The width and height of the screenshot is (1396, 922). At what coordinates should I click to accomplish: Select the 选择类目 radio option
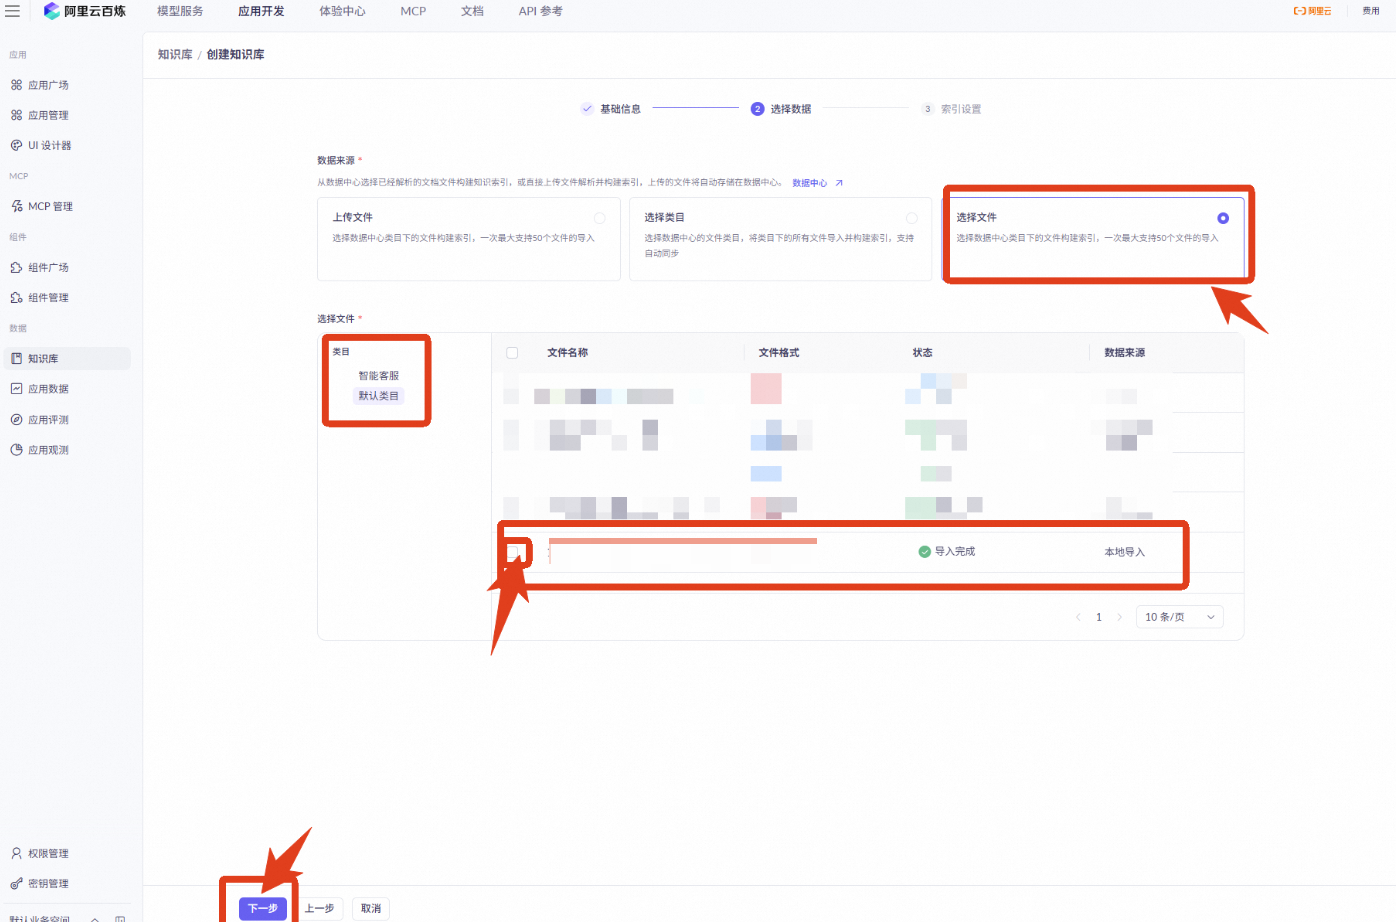point(912,218)
